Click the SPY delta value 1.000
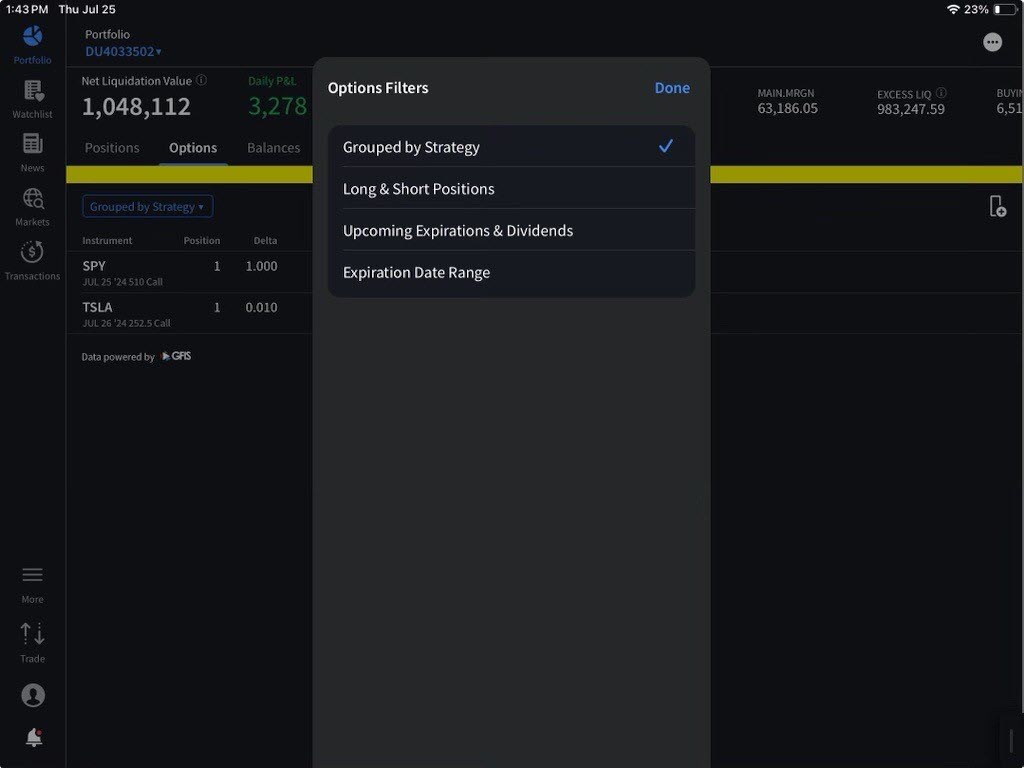 pos(261,266)
